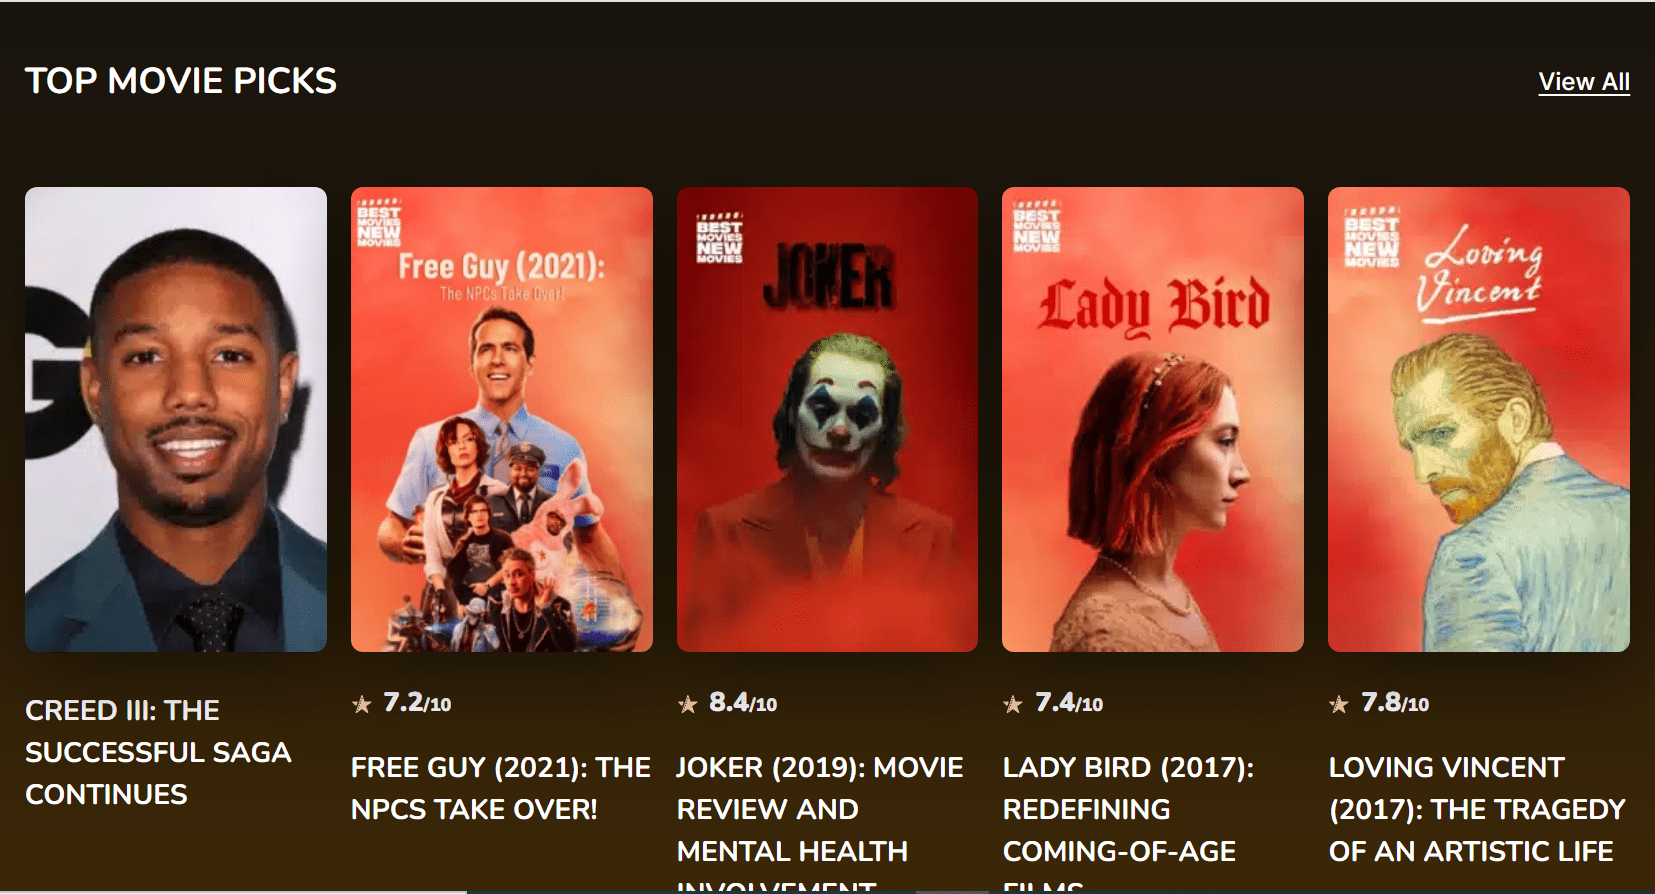
Task: Open the Free Guy (2021) NPCs Take Over title
Action: pyautogui.click(x=501, y=788)
